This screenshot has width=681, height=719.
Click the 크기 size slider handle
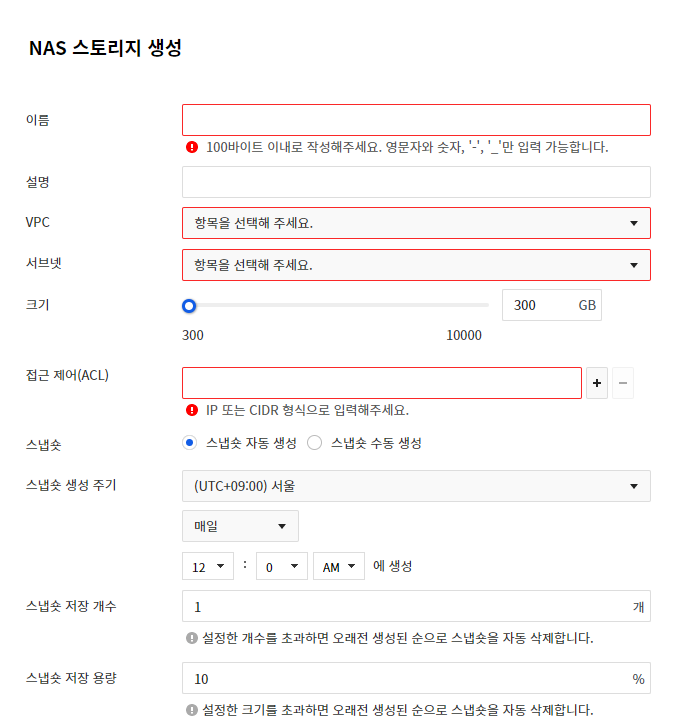[x=189, y=306]
